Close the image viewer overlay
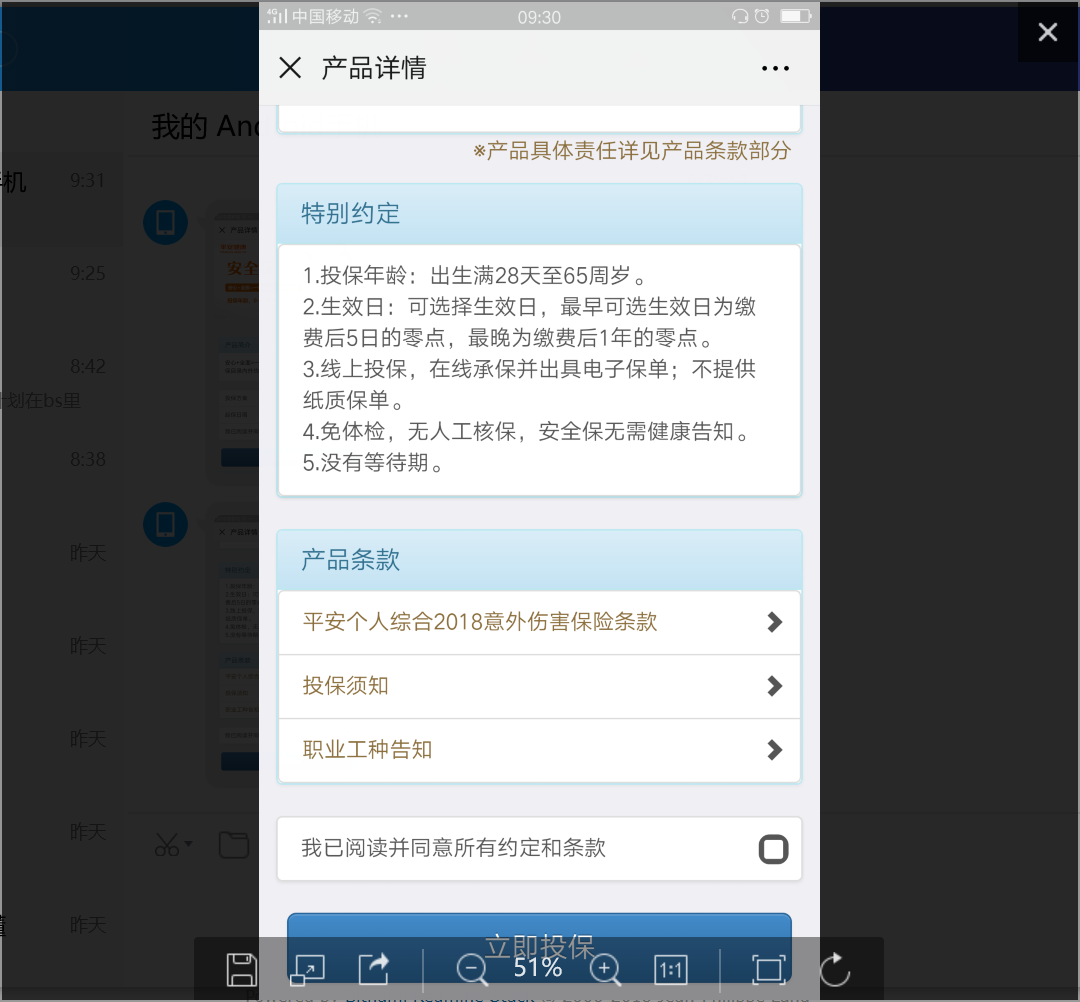Screen dimensions: 1080x1002 point(1048,32)
